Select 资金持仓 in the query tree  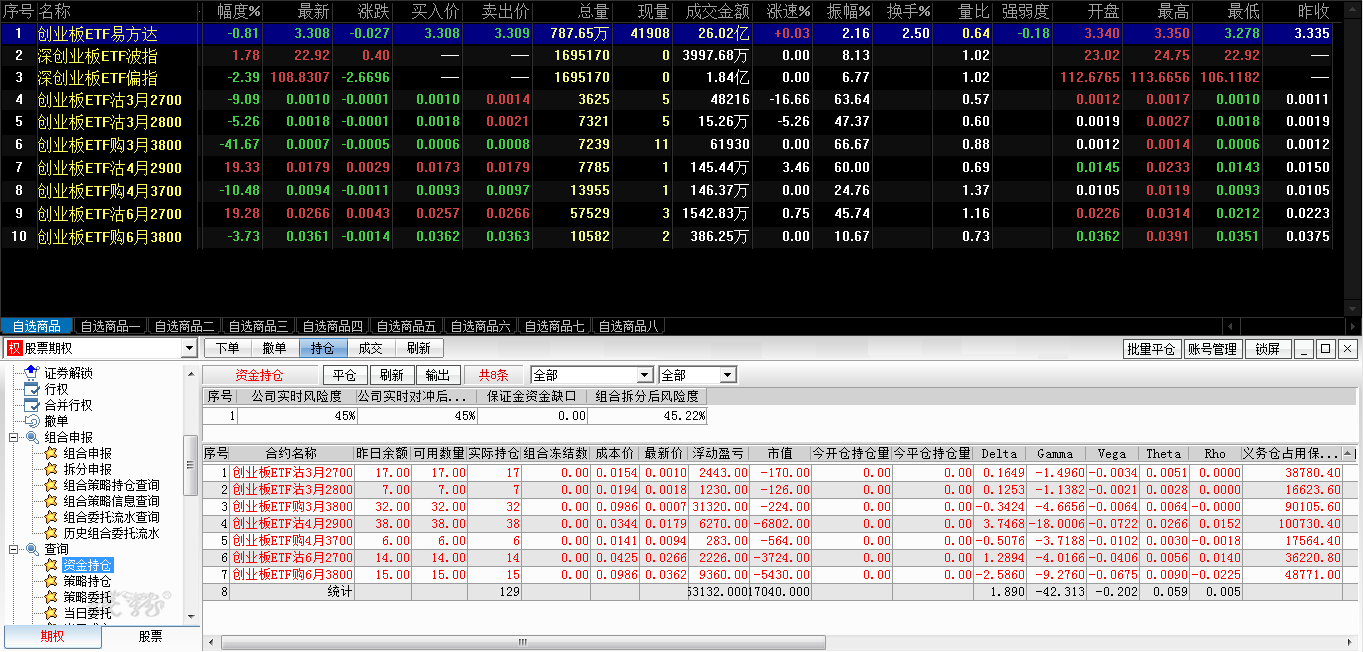pyautogui.click(x=87, y=565)
